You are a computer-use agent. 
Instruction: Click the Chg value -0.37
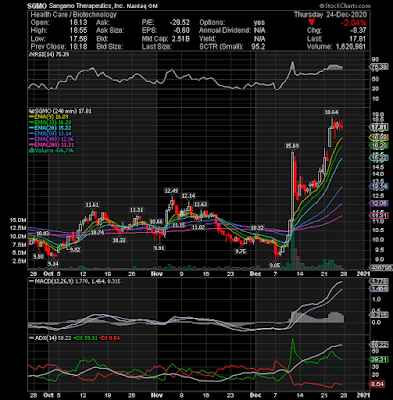click(x=359, y=31)
